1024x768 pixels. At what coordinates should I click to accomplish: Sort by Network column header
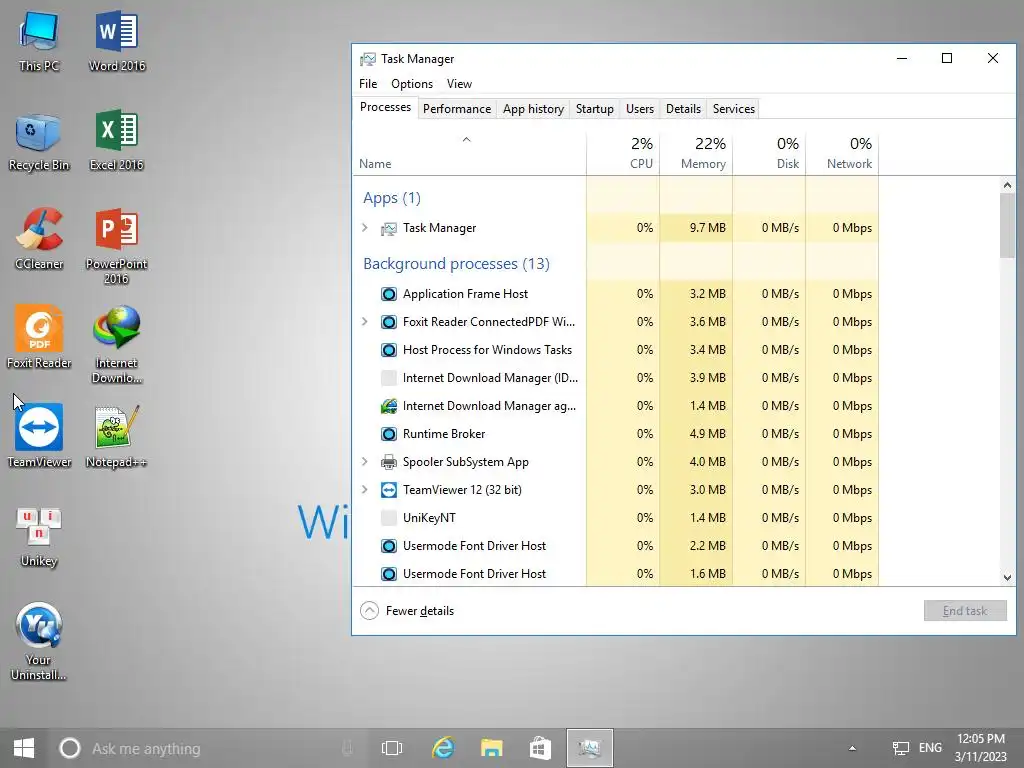(x=842, y=154)
